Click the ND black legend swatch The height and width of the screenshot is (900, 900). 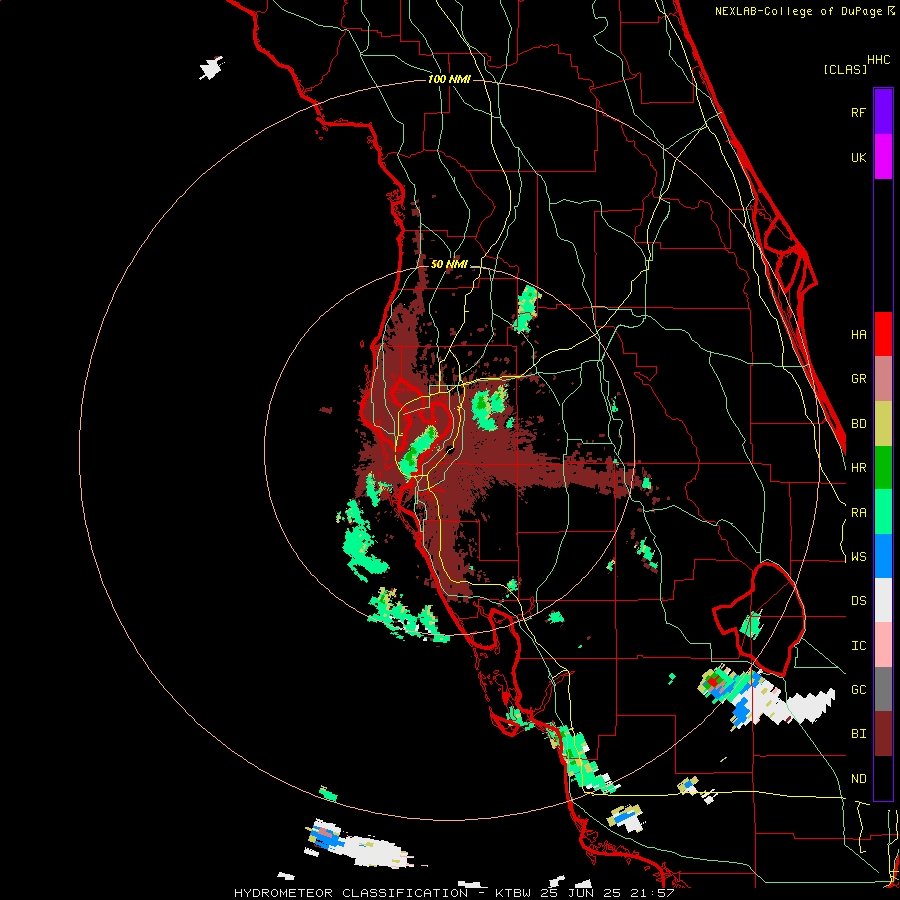click(x=883, y=778)
